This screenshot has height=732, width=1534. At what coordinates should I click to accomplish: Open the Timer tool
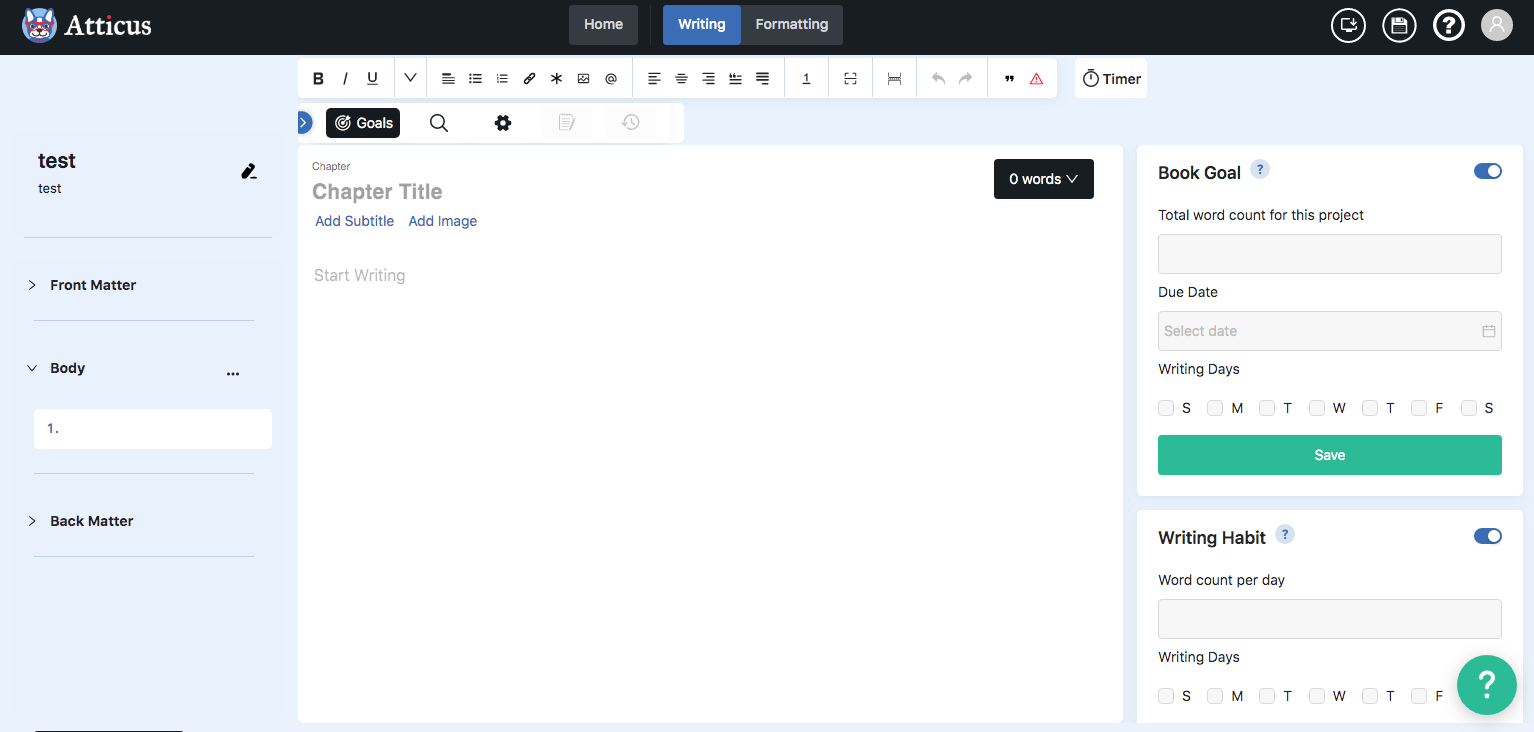pos(1111,78)
